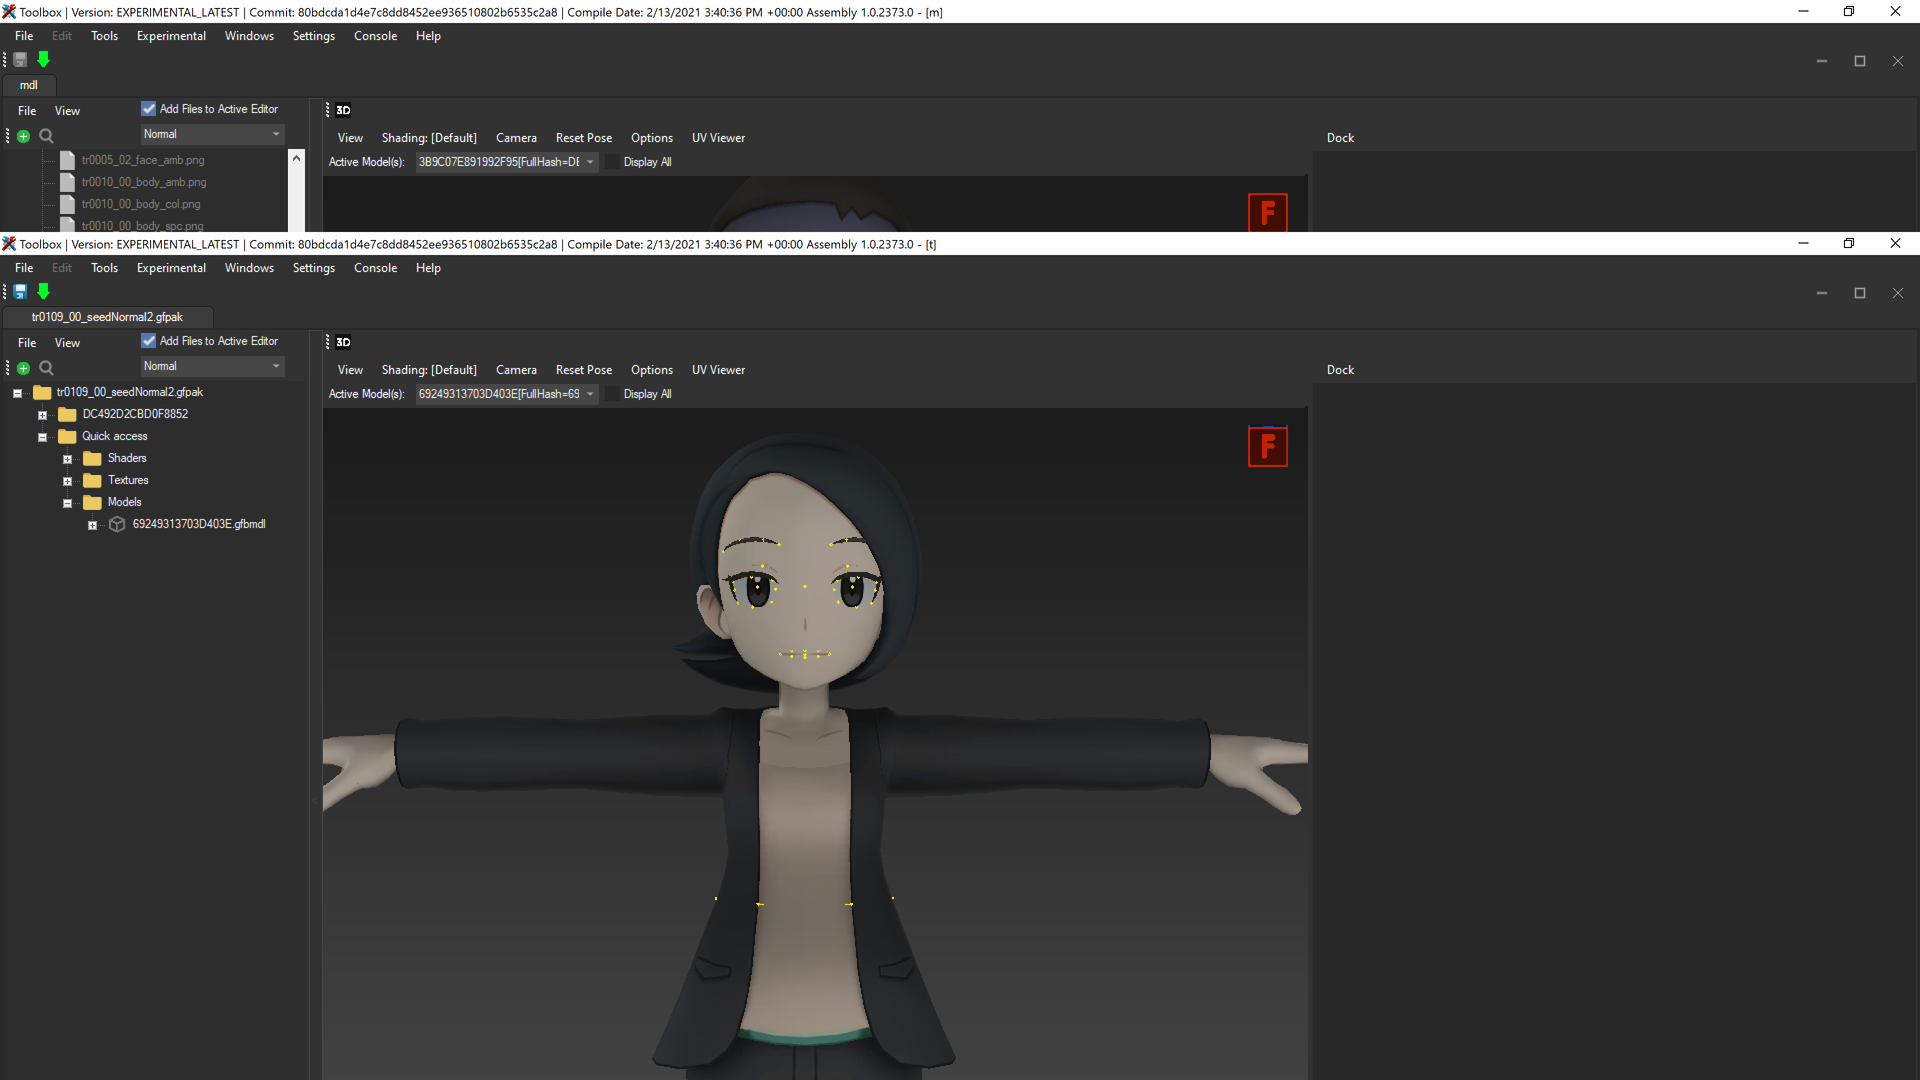Switch to the tr0109_00_seedNormal2.gfpak tab

click(x=107, y=317)
